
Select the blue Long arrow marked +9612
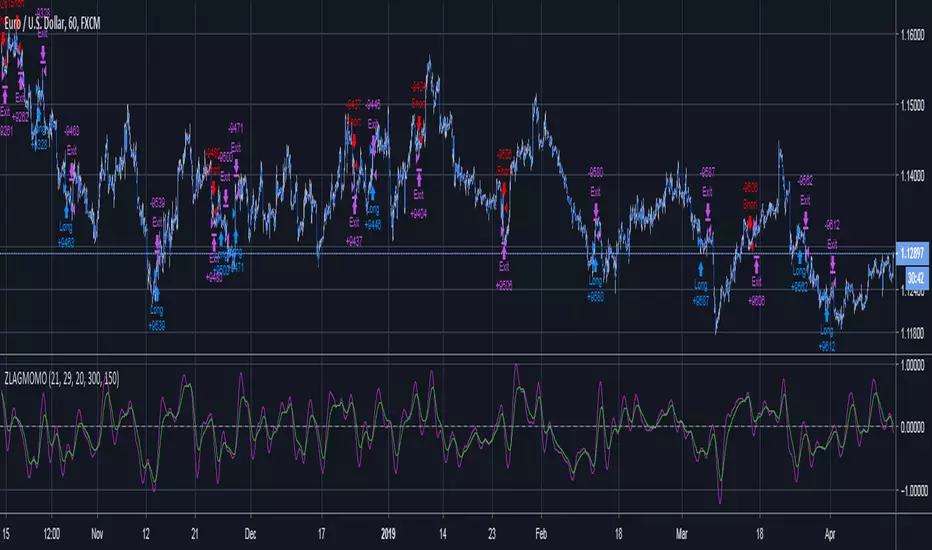826,315
